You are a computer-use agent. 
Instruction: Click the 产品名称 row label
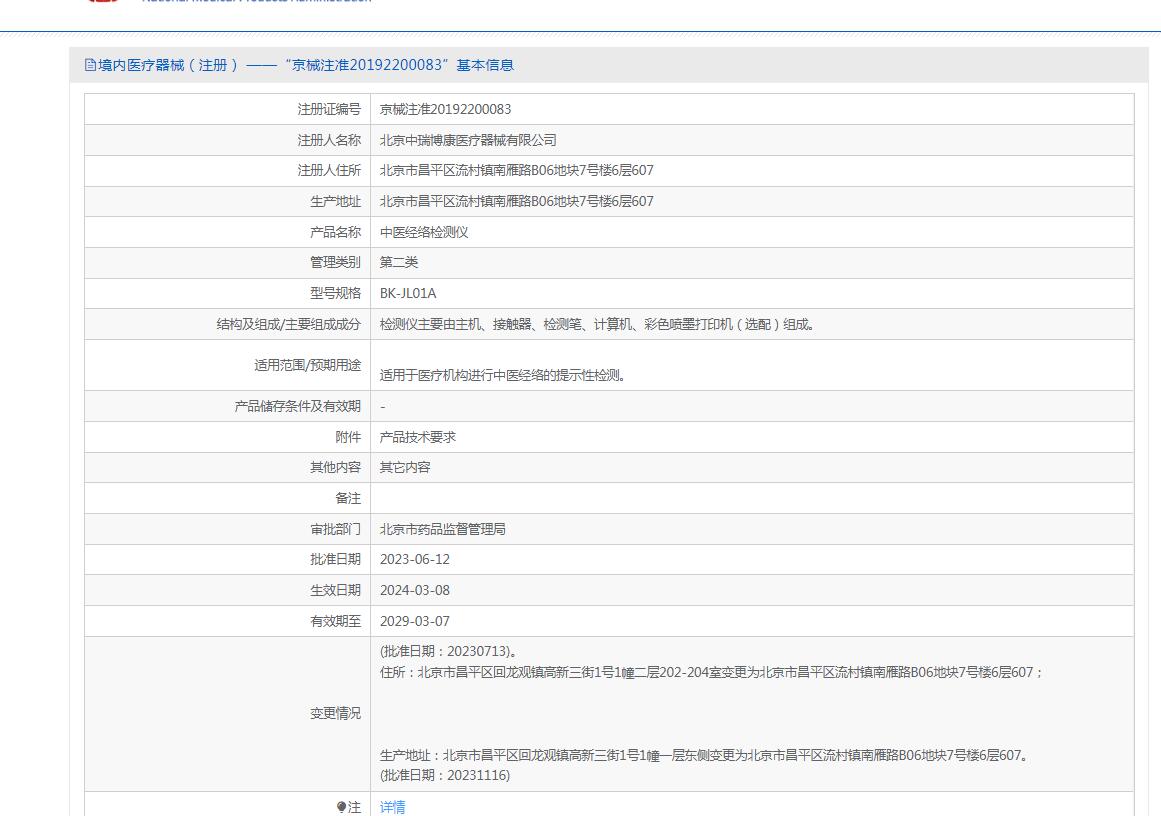click(x=335, y=233)
